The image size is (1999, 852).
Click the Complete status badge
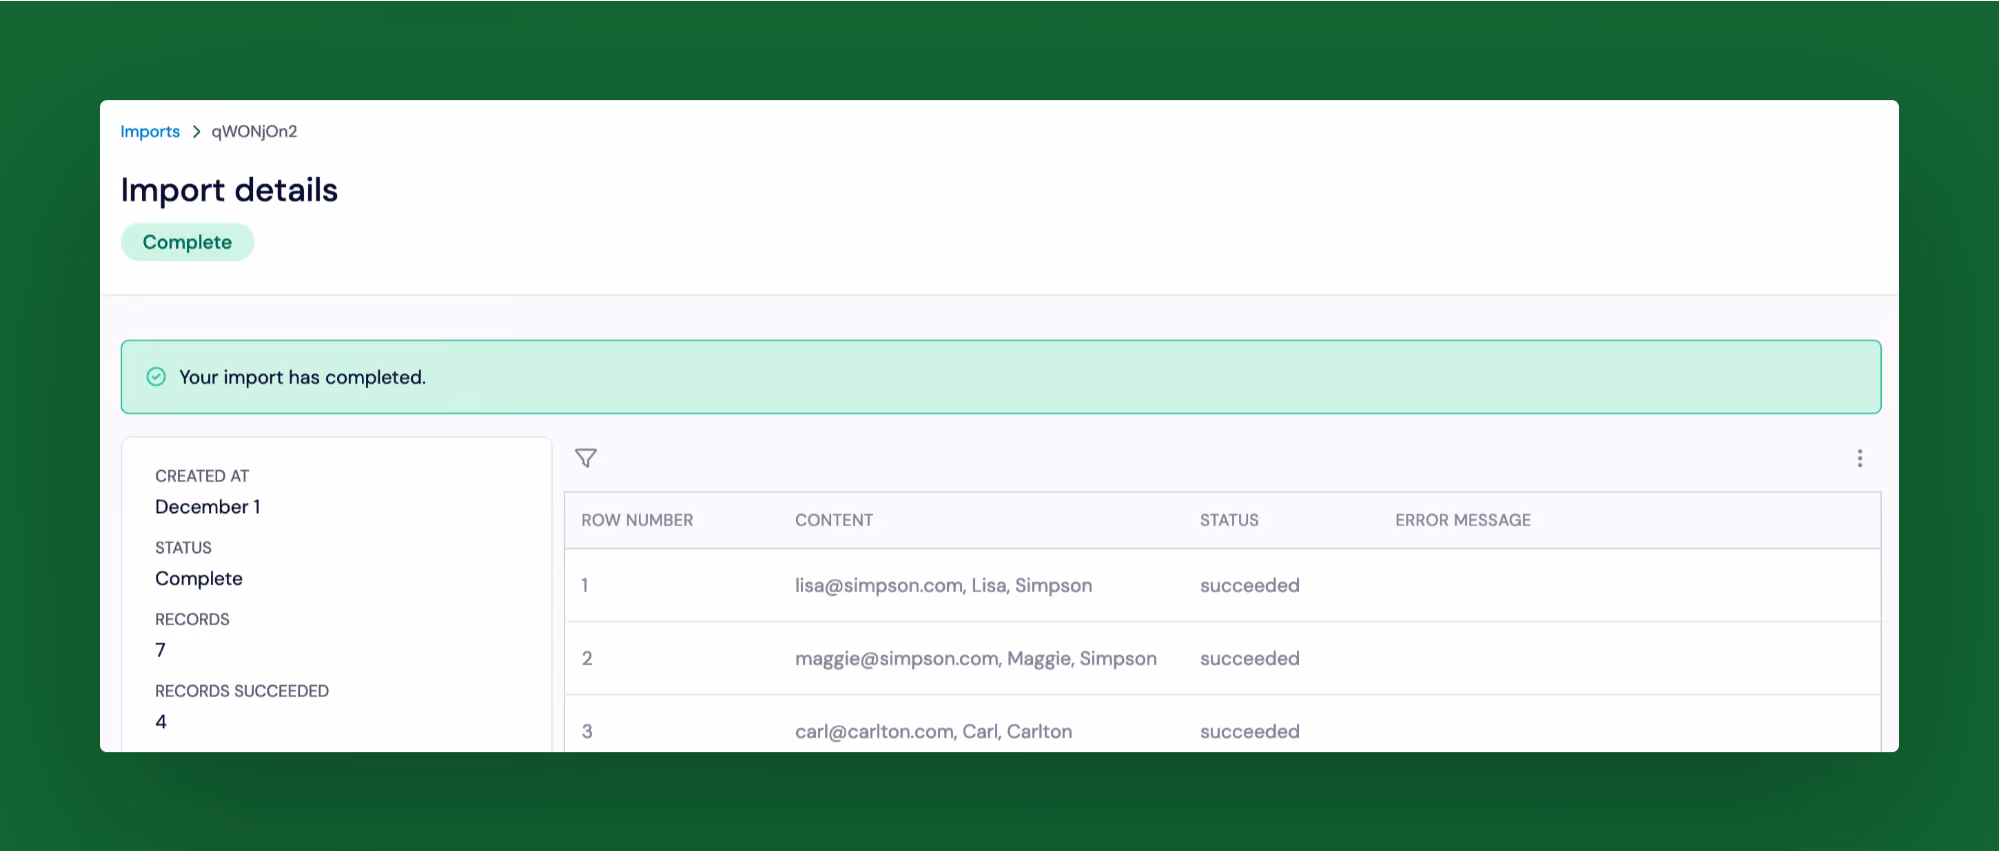click(x=187, y=242)
